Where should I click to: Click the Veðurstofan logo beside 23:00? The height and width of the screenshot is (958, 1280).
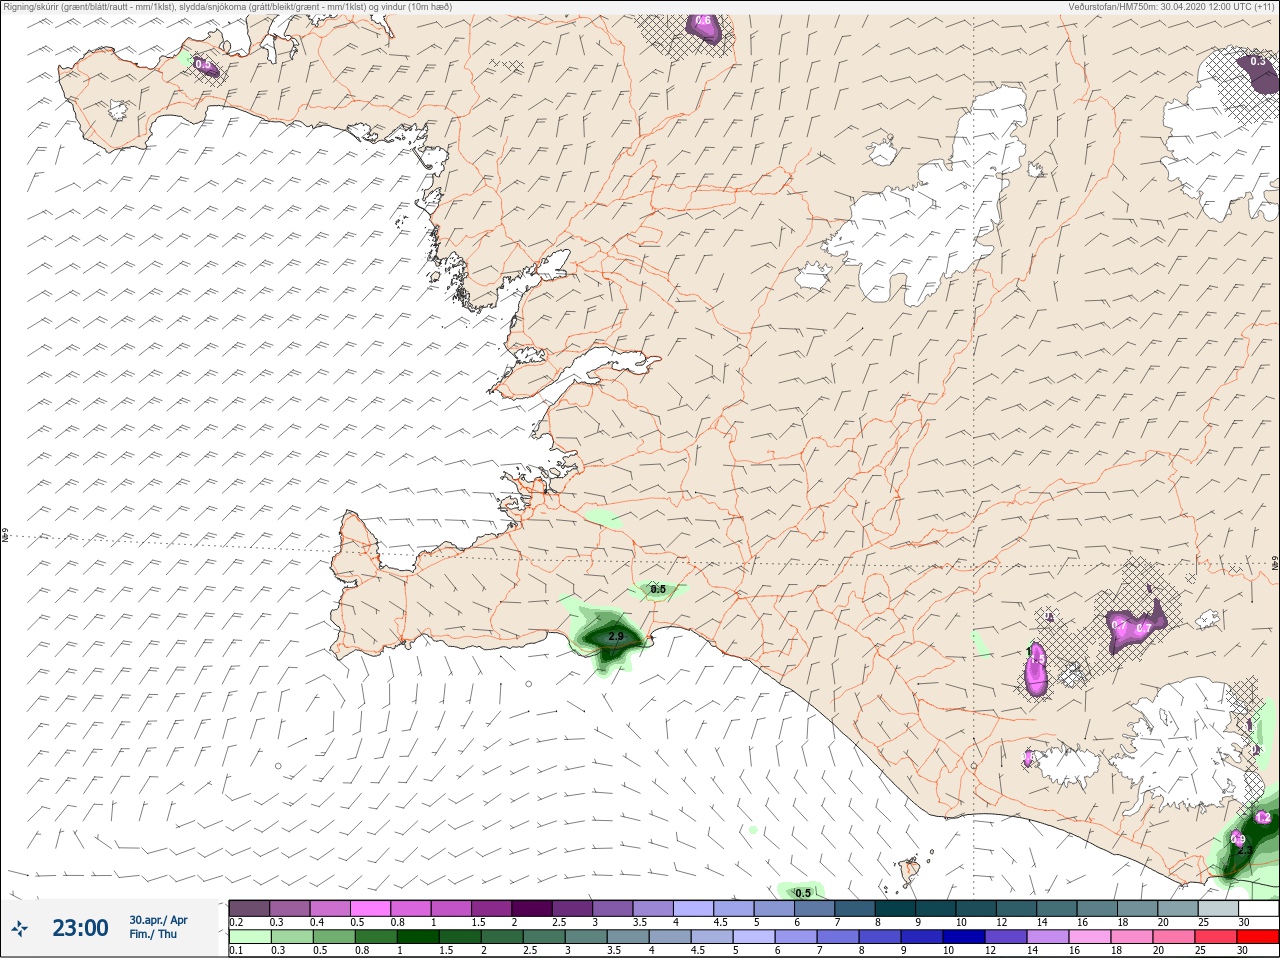[x=20, y=929]
